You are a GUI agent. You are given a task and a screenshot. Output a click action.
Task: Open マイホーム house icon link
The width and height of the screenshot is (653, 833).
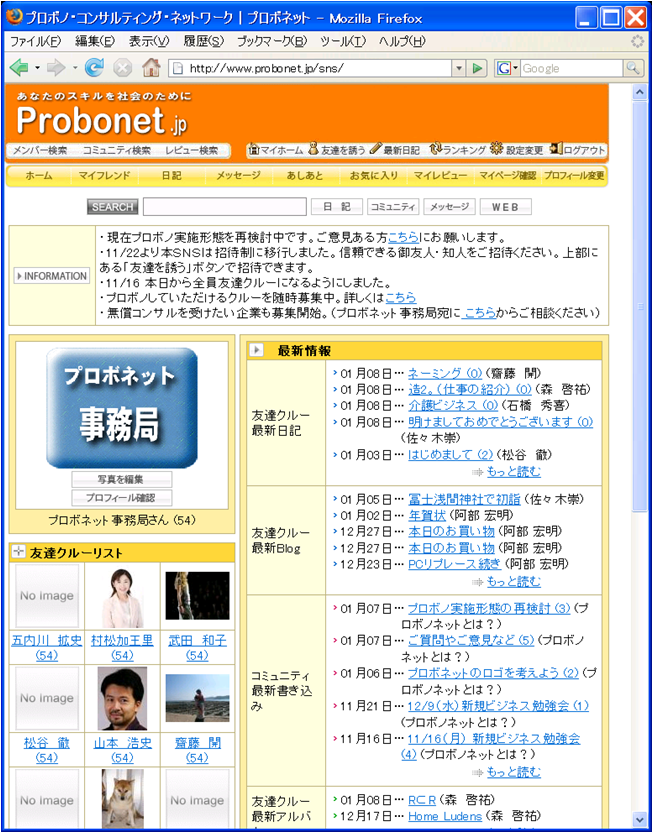tap(255, 149)
